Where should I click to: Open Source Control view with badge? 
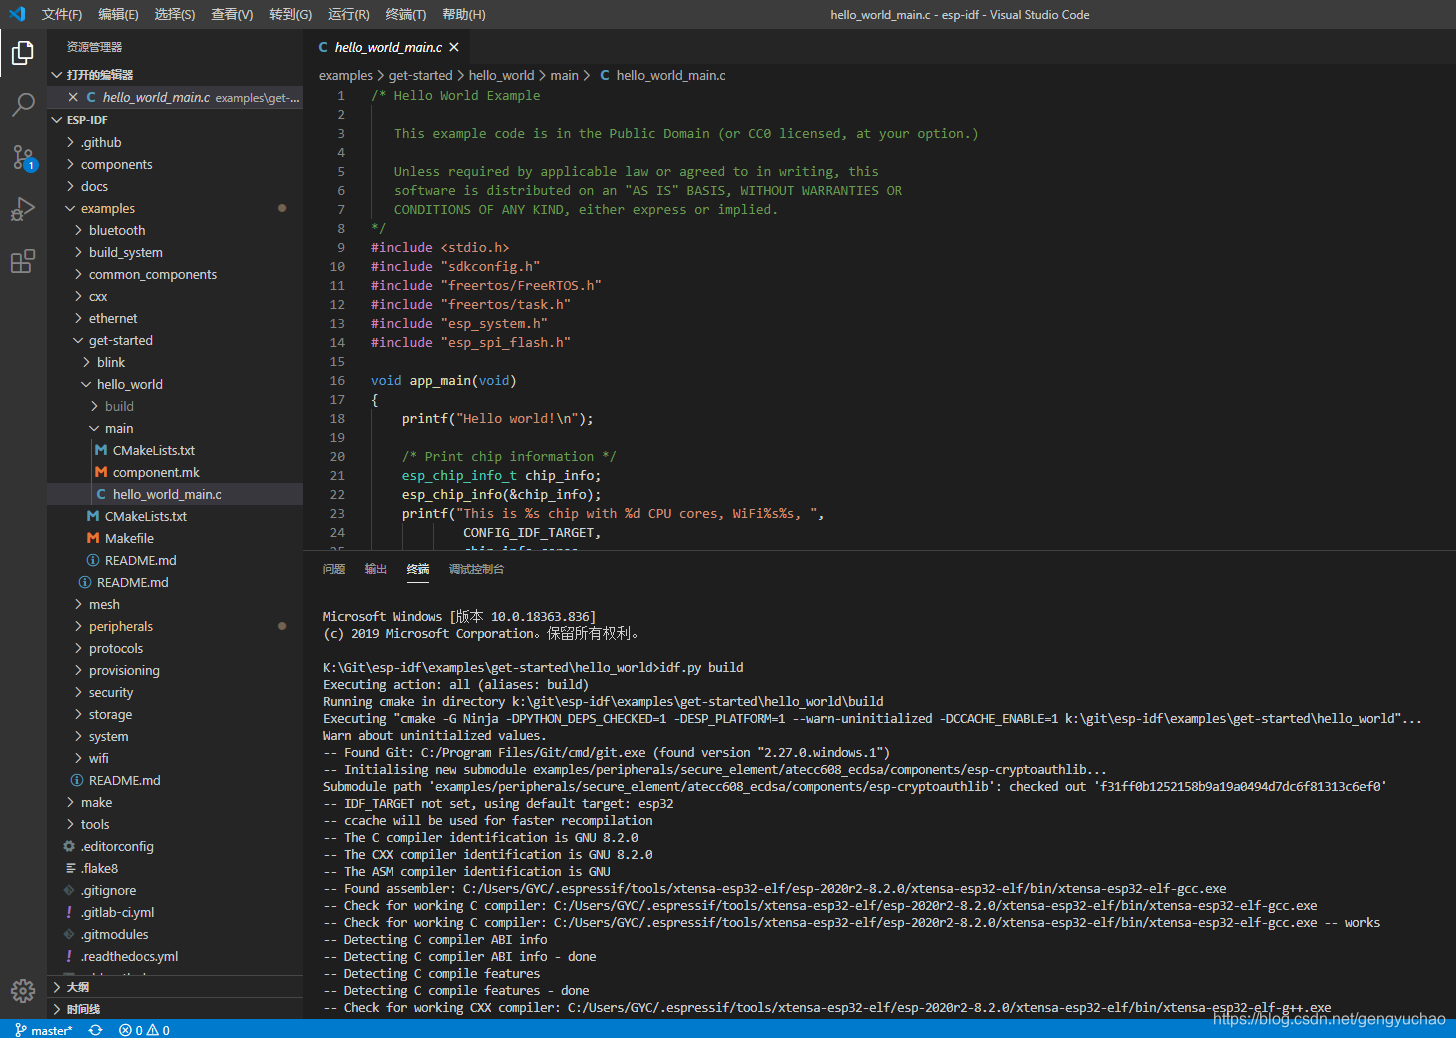23,157
